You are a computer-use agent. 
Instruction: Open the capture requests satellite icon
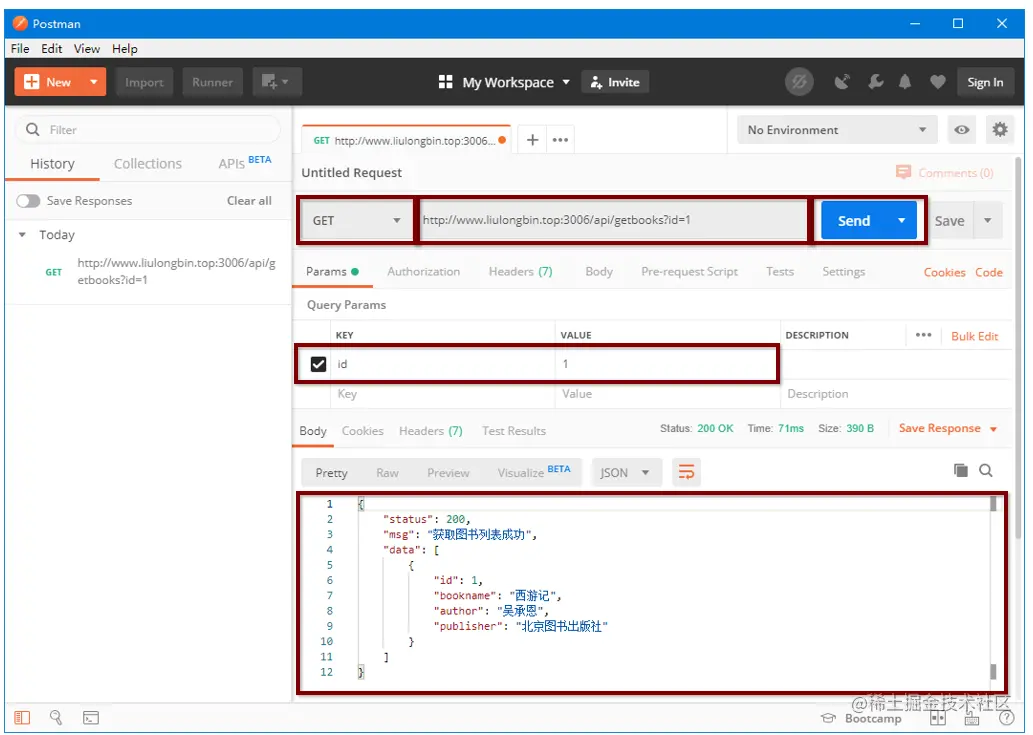pos(841,82)
